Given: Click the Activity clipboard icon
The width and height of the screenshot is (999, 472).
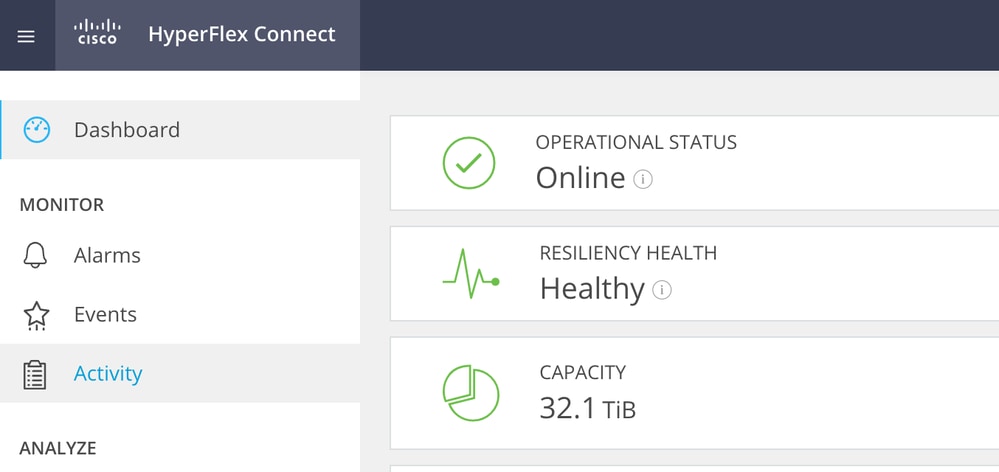Looking at the screenshot, I should [36, 374].
